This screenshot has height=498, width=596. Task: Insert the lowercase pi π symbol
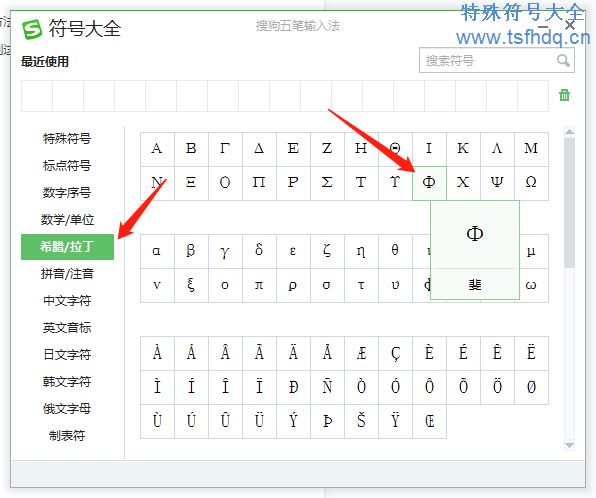[x=259, y=285]
